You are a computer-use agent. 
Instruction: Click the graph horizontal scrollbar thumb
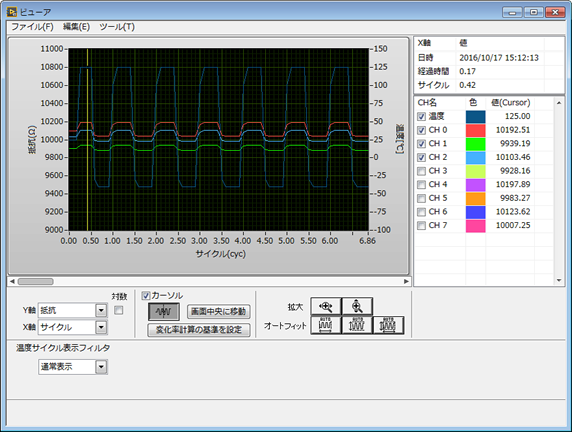36,281
